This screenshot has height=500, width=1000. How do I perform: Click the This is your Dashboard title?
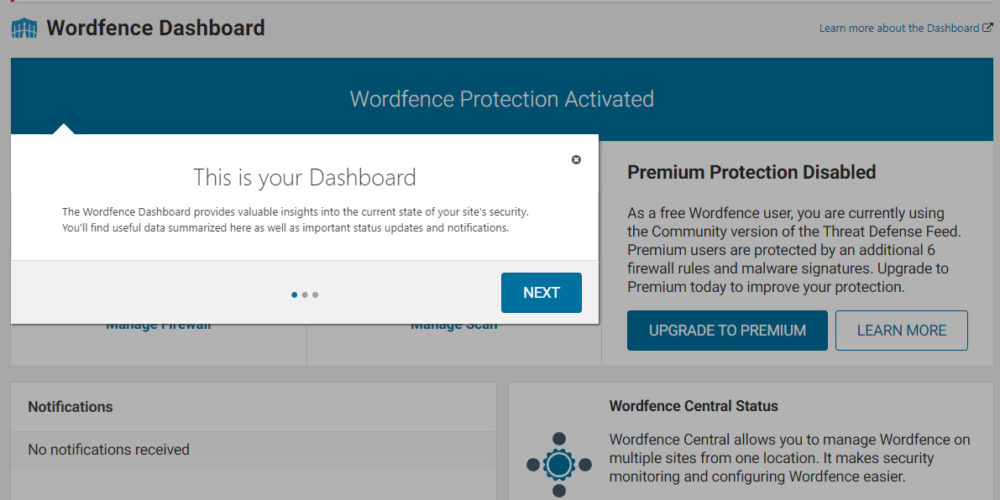tap(304, 178)
